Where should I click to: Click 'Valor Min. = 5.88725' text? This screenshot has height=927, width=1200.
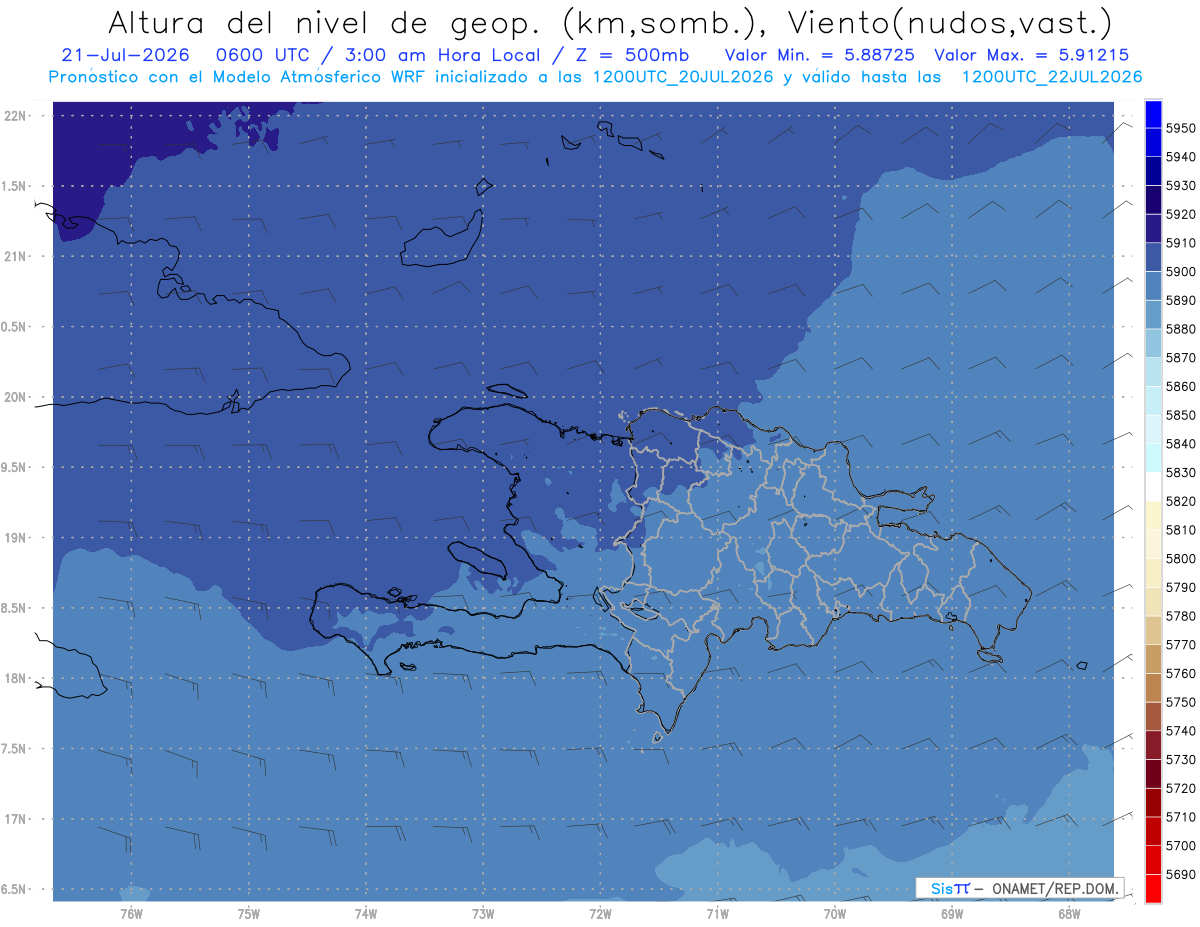tap(819, 55)
